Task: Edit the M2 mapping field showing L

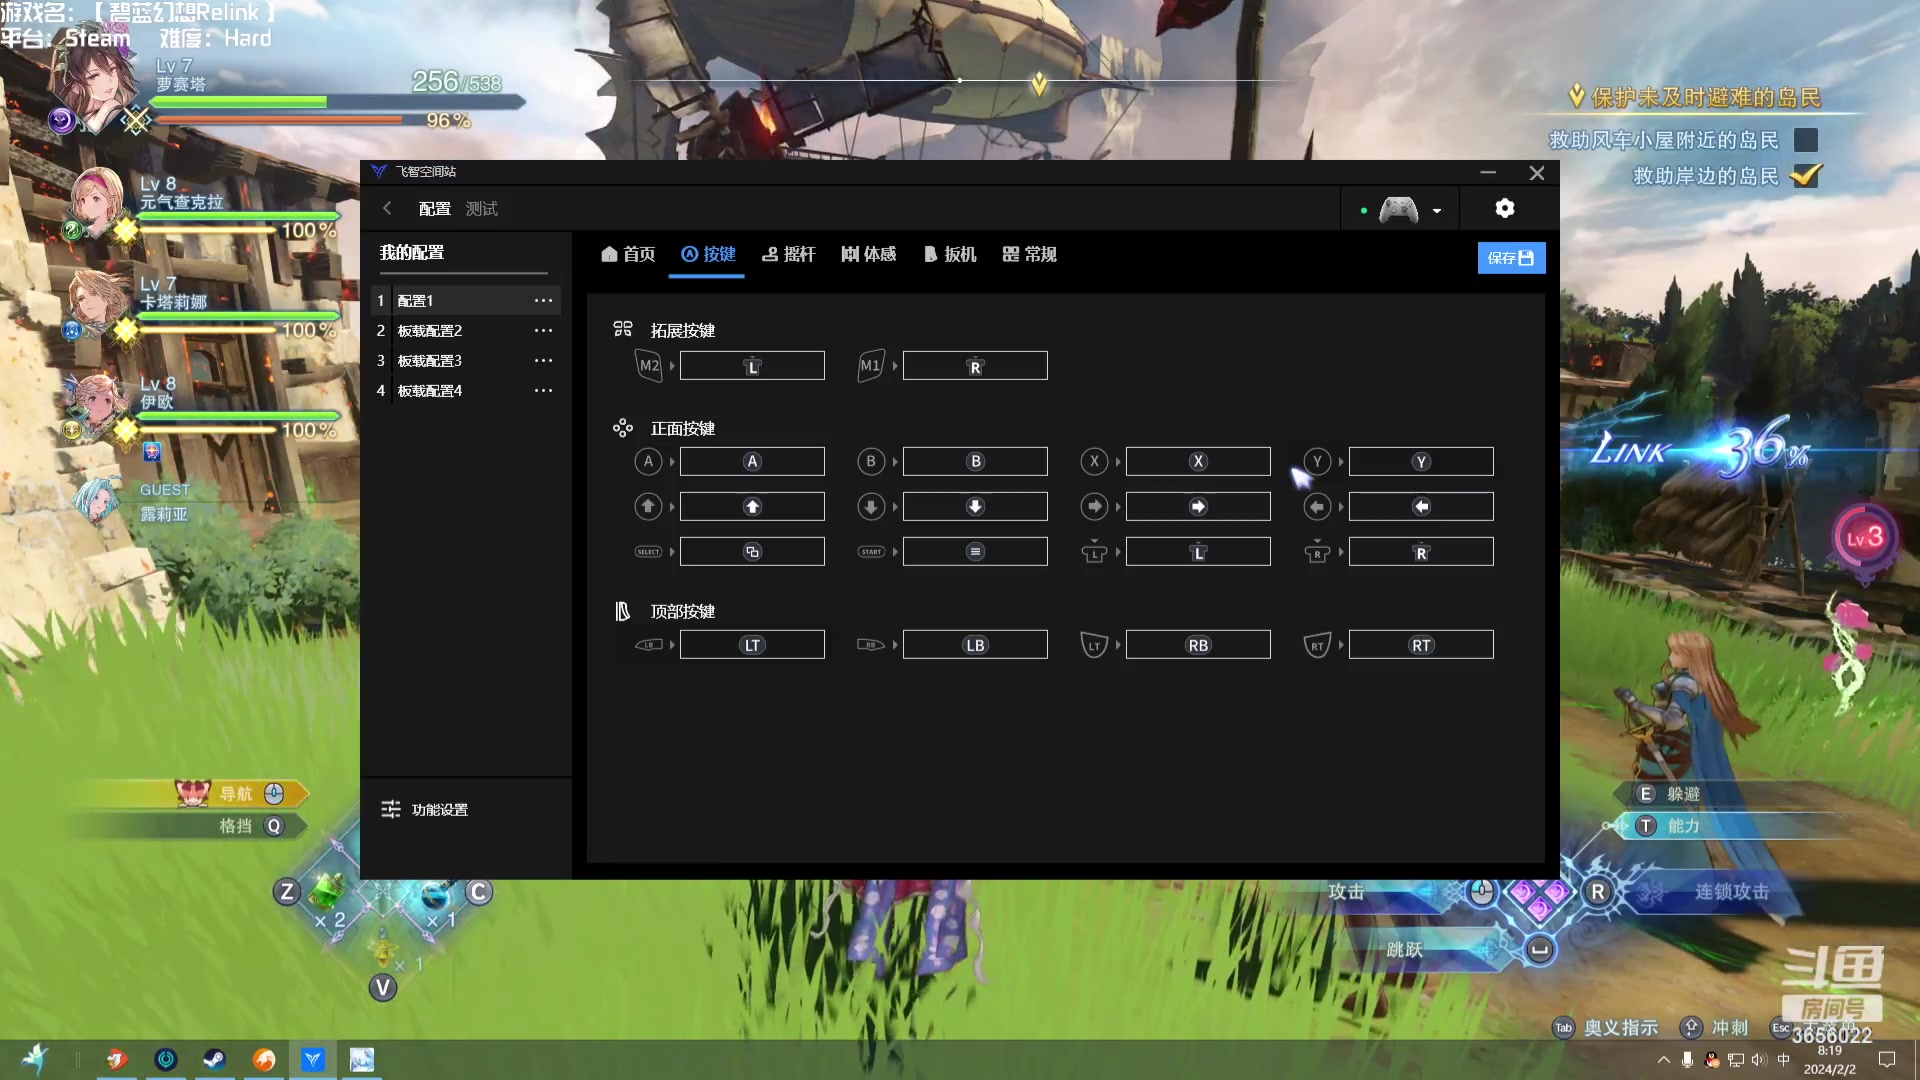Action: pyautogui.click(x=752, y=366)
